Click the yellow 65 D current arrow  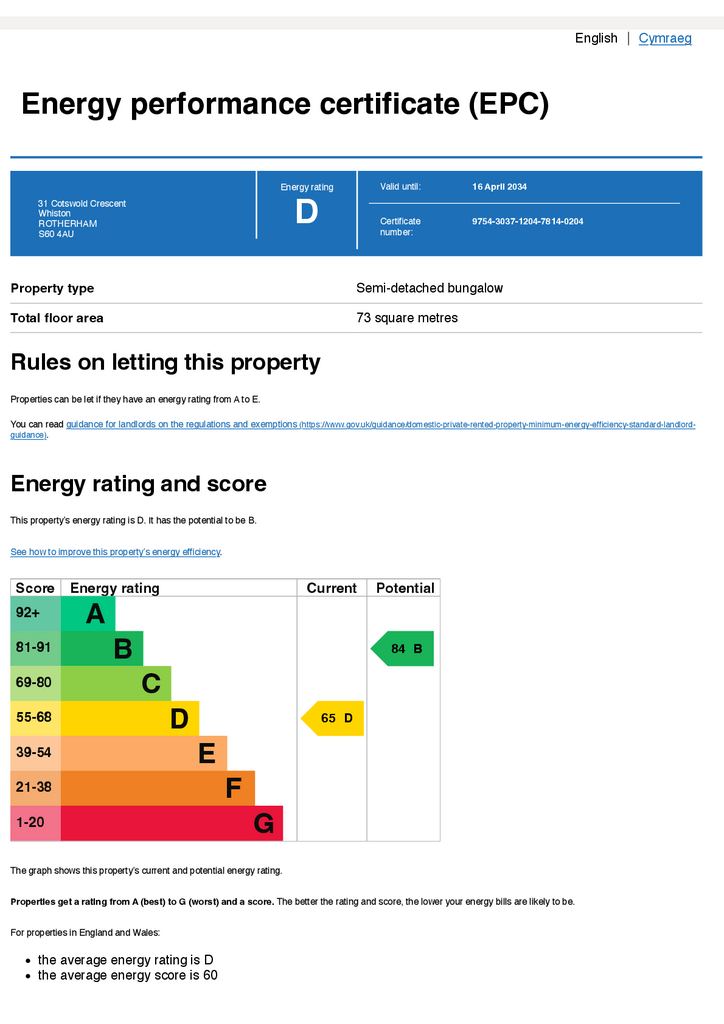333,718
